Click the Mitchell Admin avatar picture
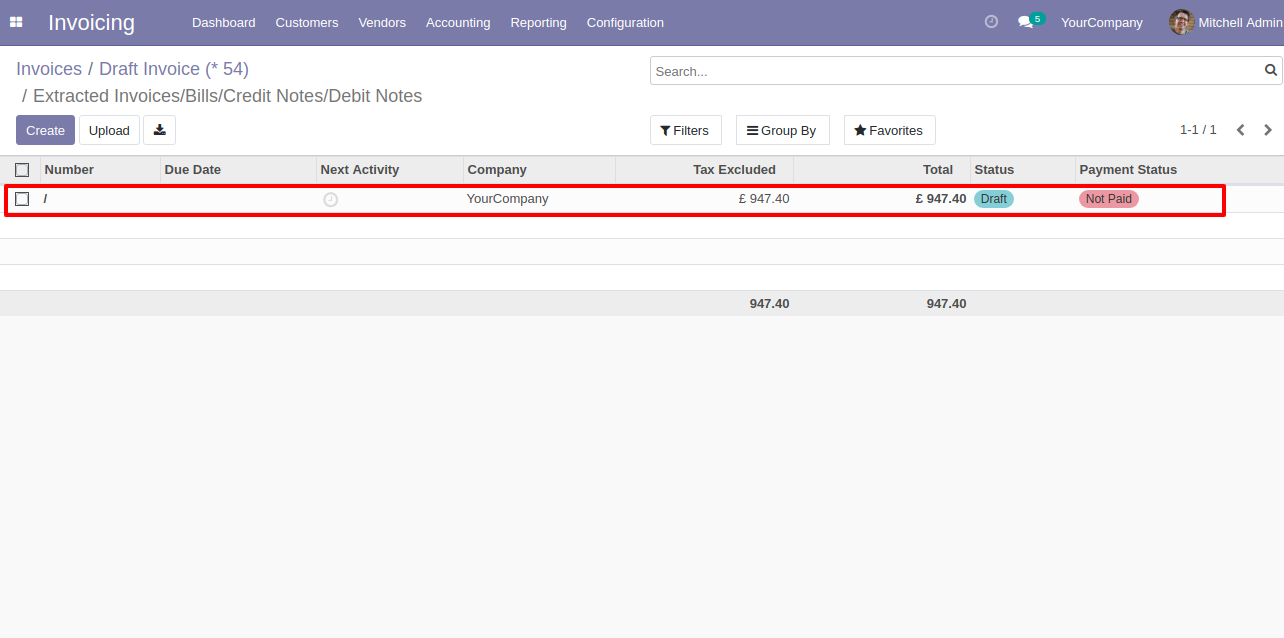The width and height of the screenshot is (1284, 638). 1181,22
